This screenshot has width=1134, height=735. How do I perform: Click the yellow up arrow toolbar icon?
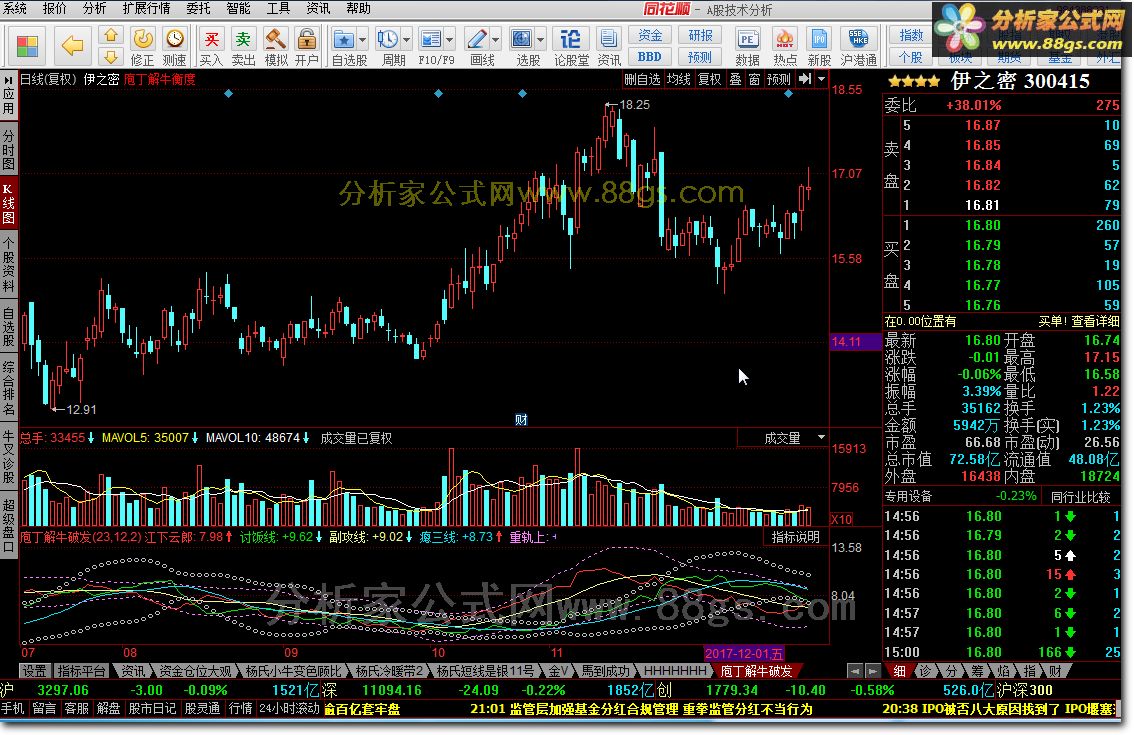(111, 35)
